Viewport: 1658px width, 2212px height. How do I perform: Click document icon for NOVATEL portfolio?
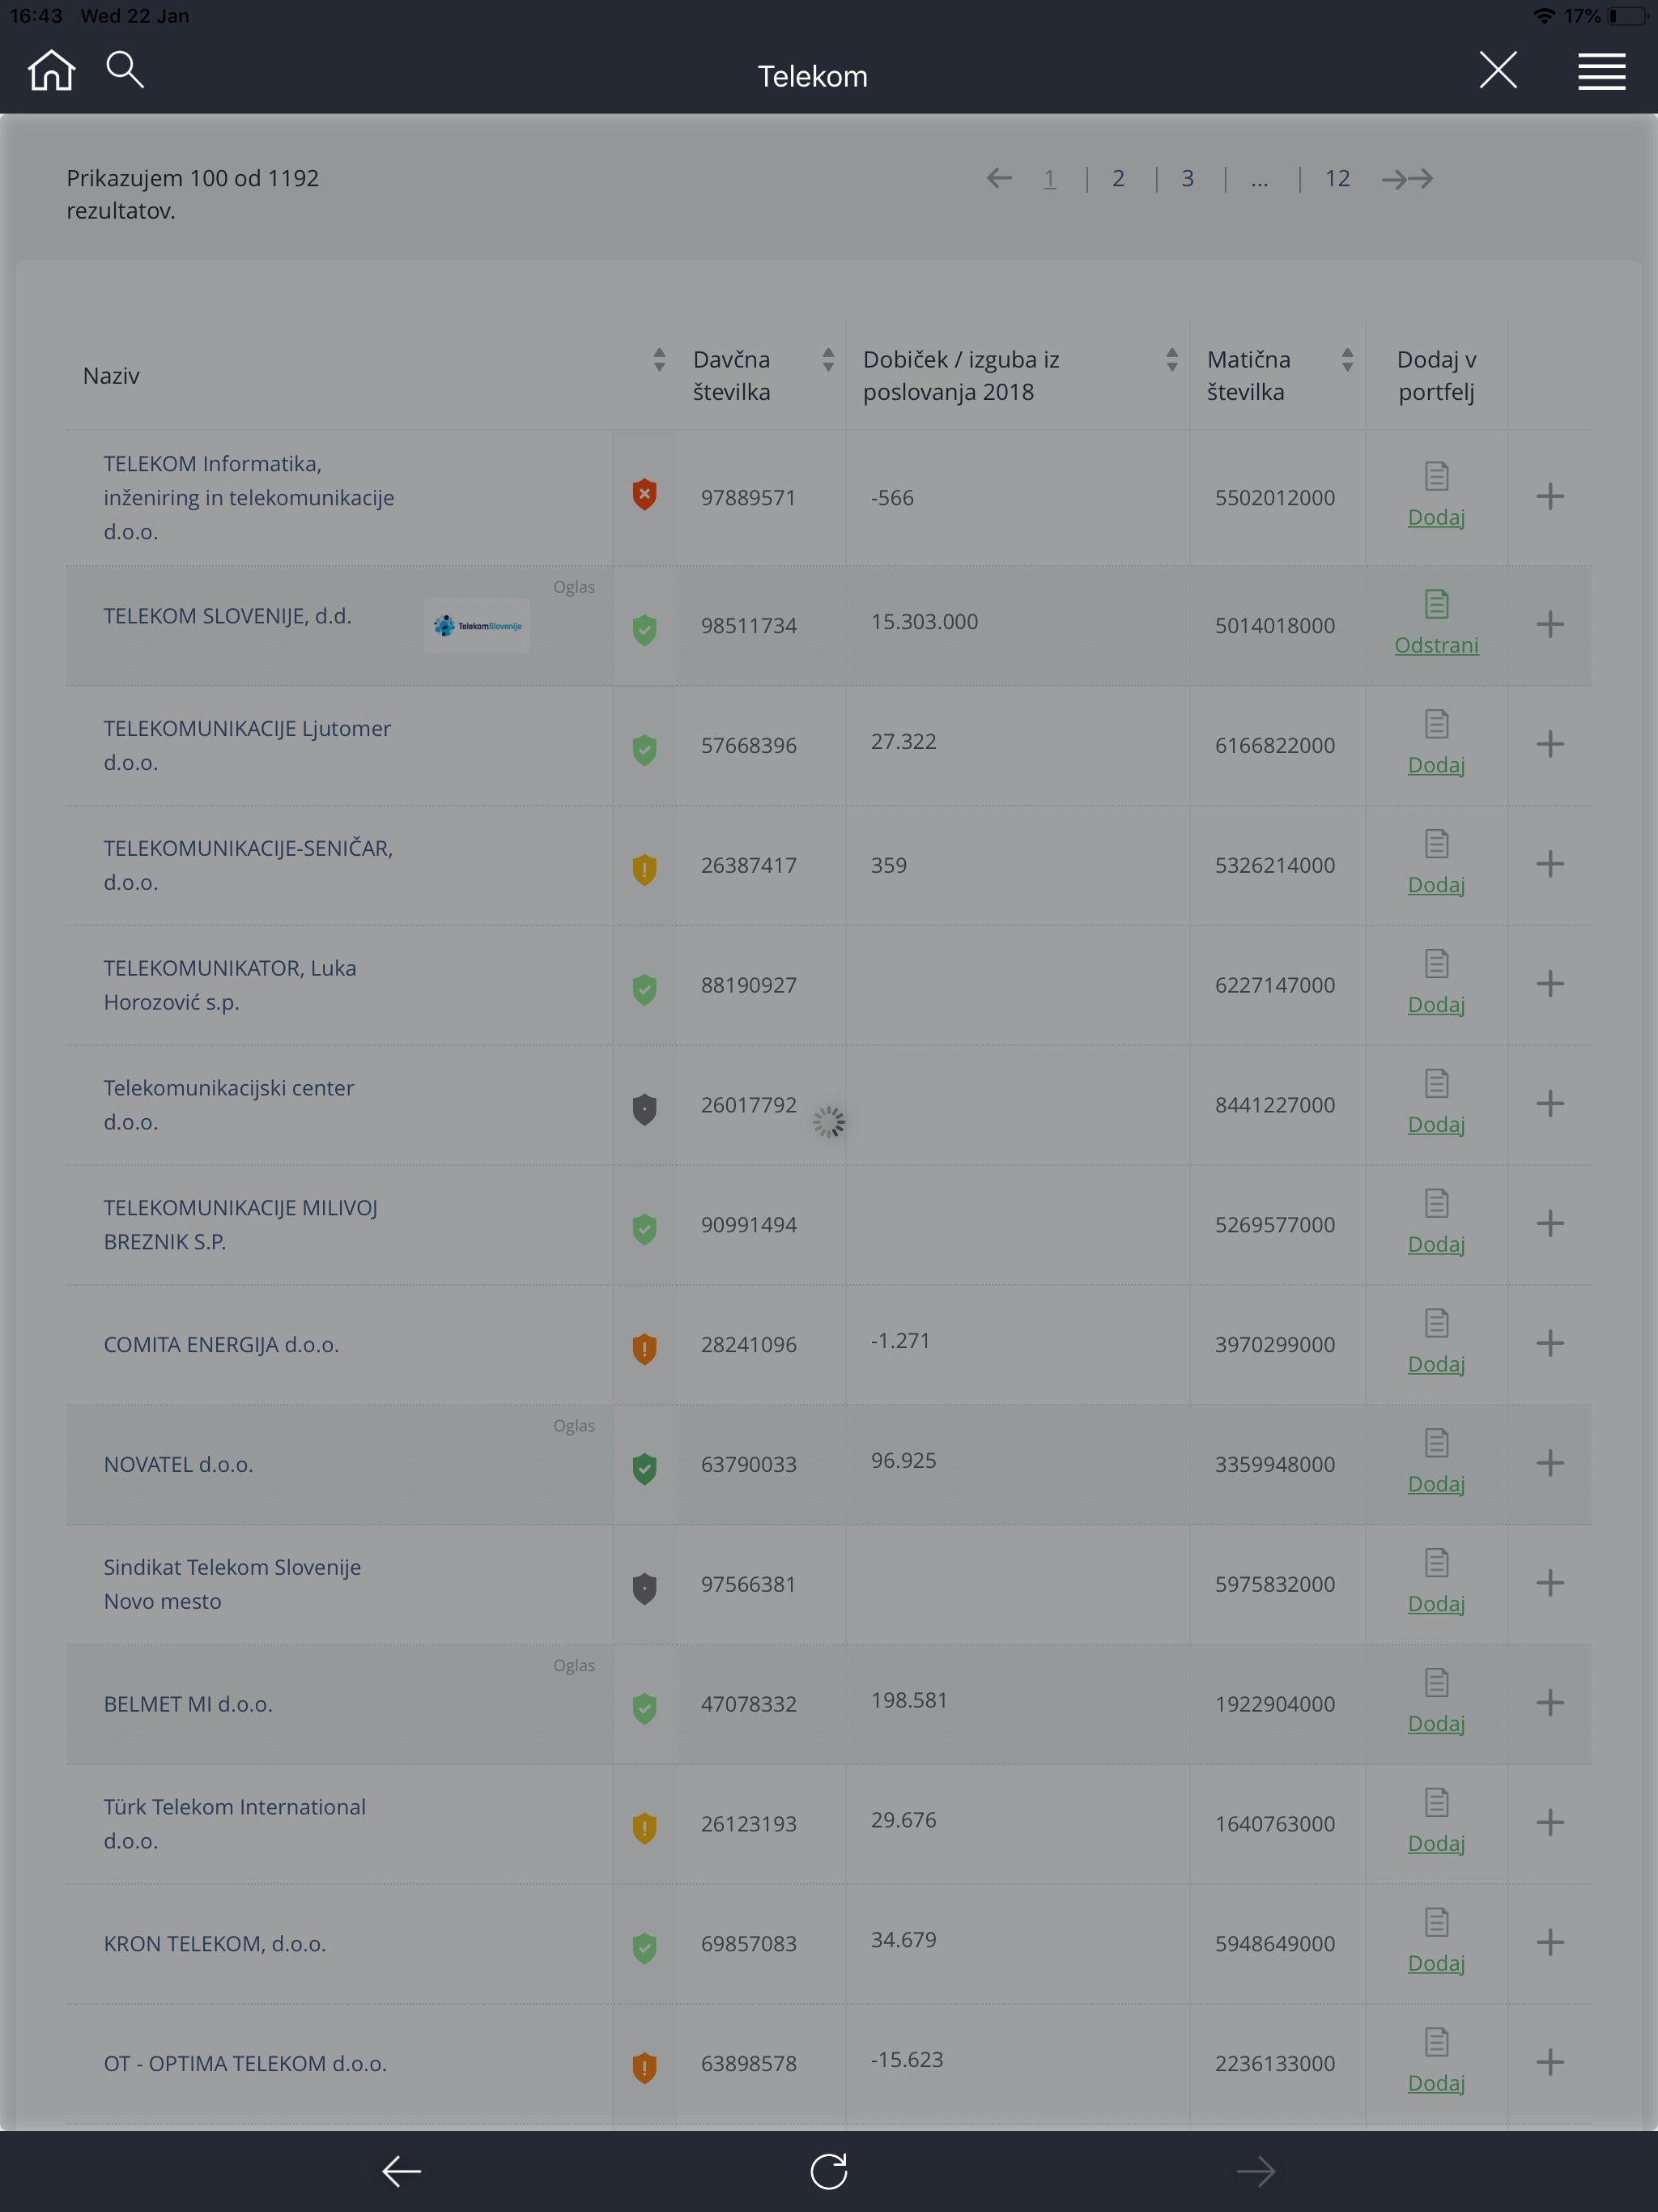coord(1436,1443)
